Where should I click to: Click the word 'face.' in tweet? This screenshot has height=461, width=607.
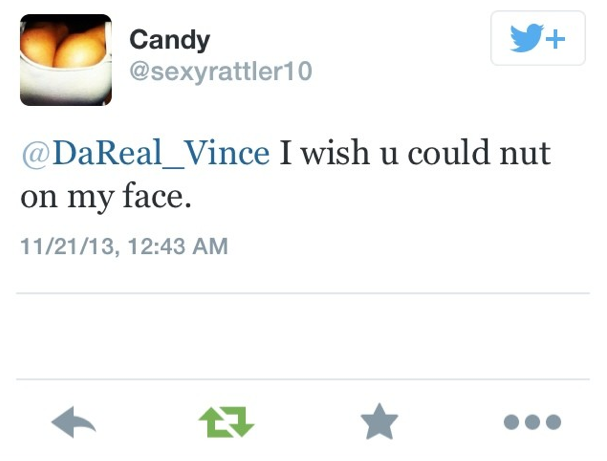tap(157, 196)
